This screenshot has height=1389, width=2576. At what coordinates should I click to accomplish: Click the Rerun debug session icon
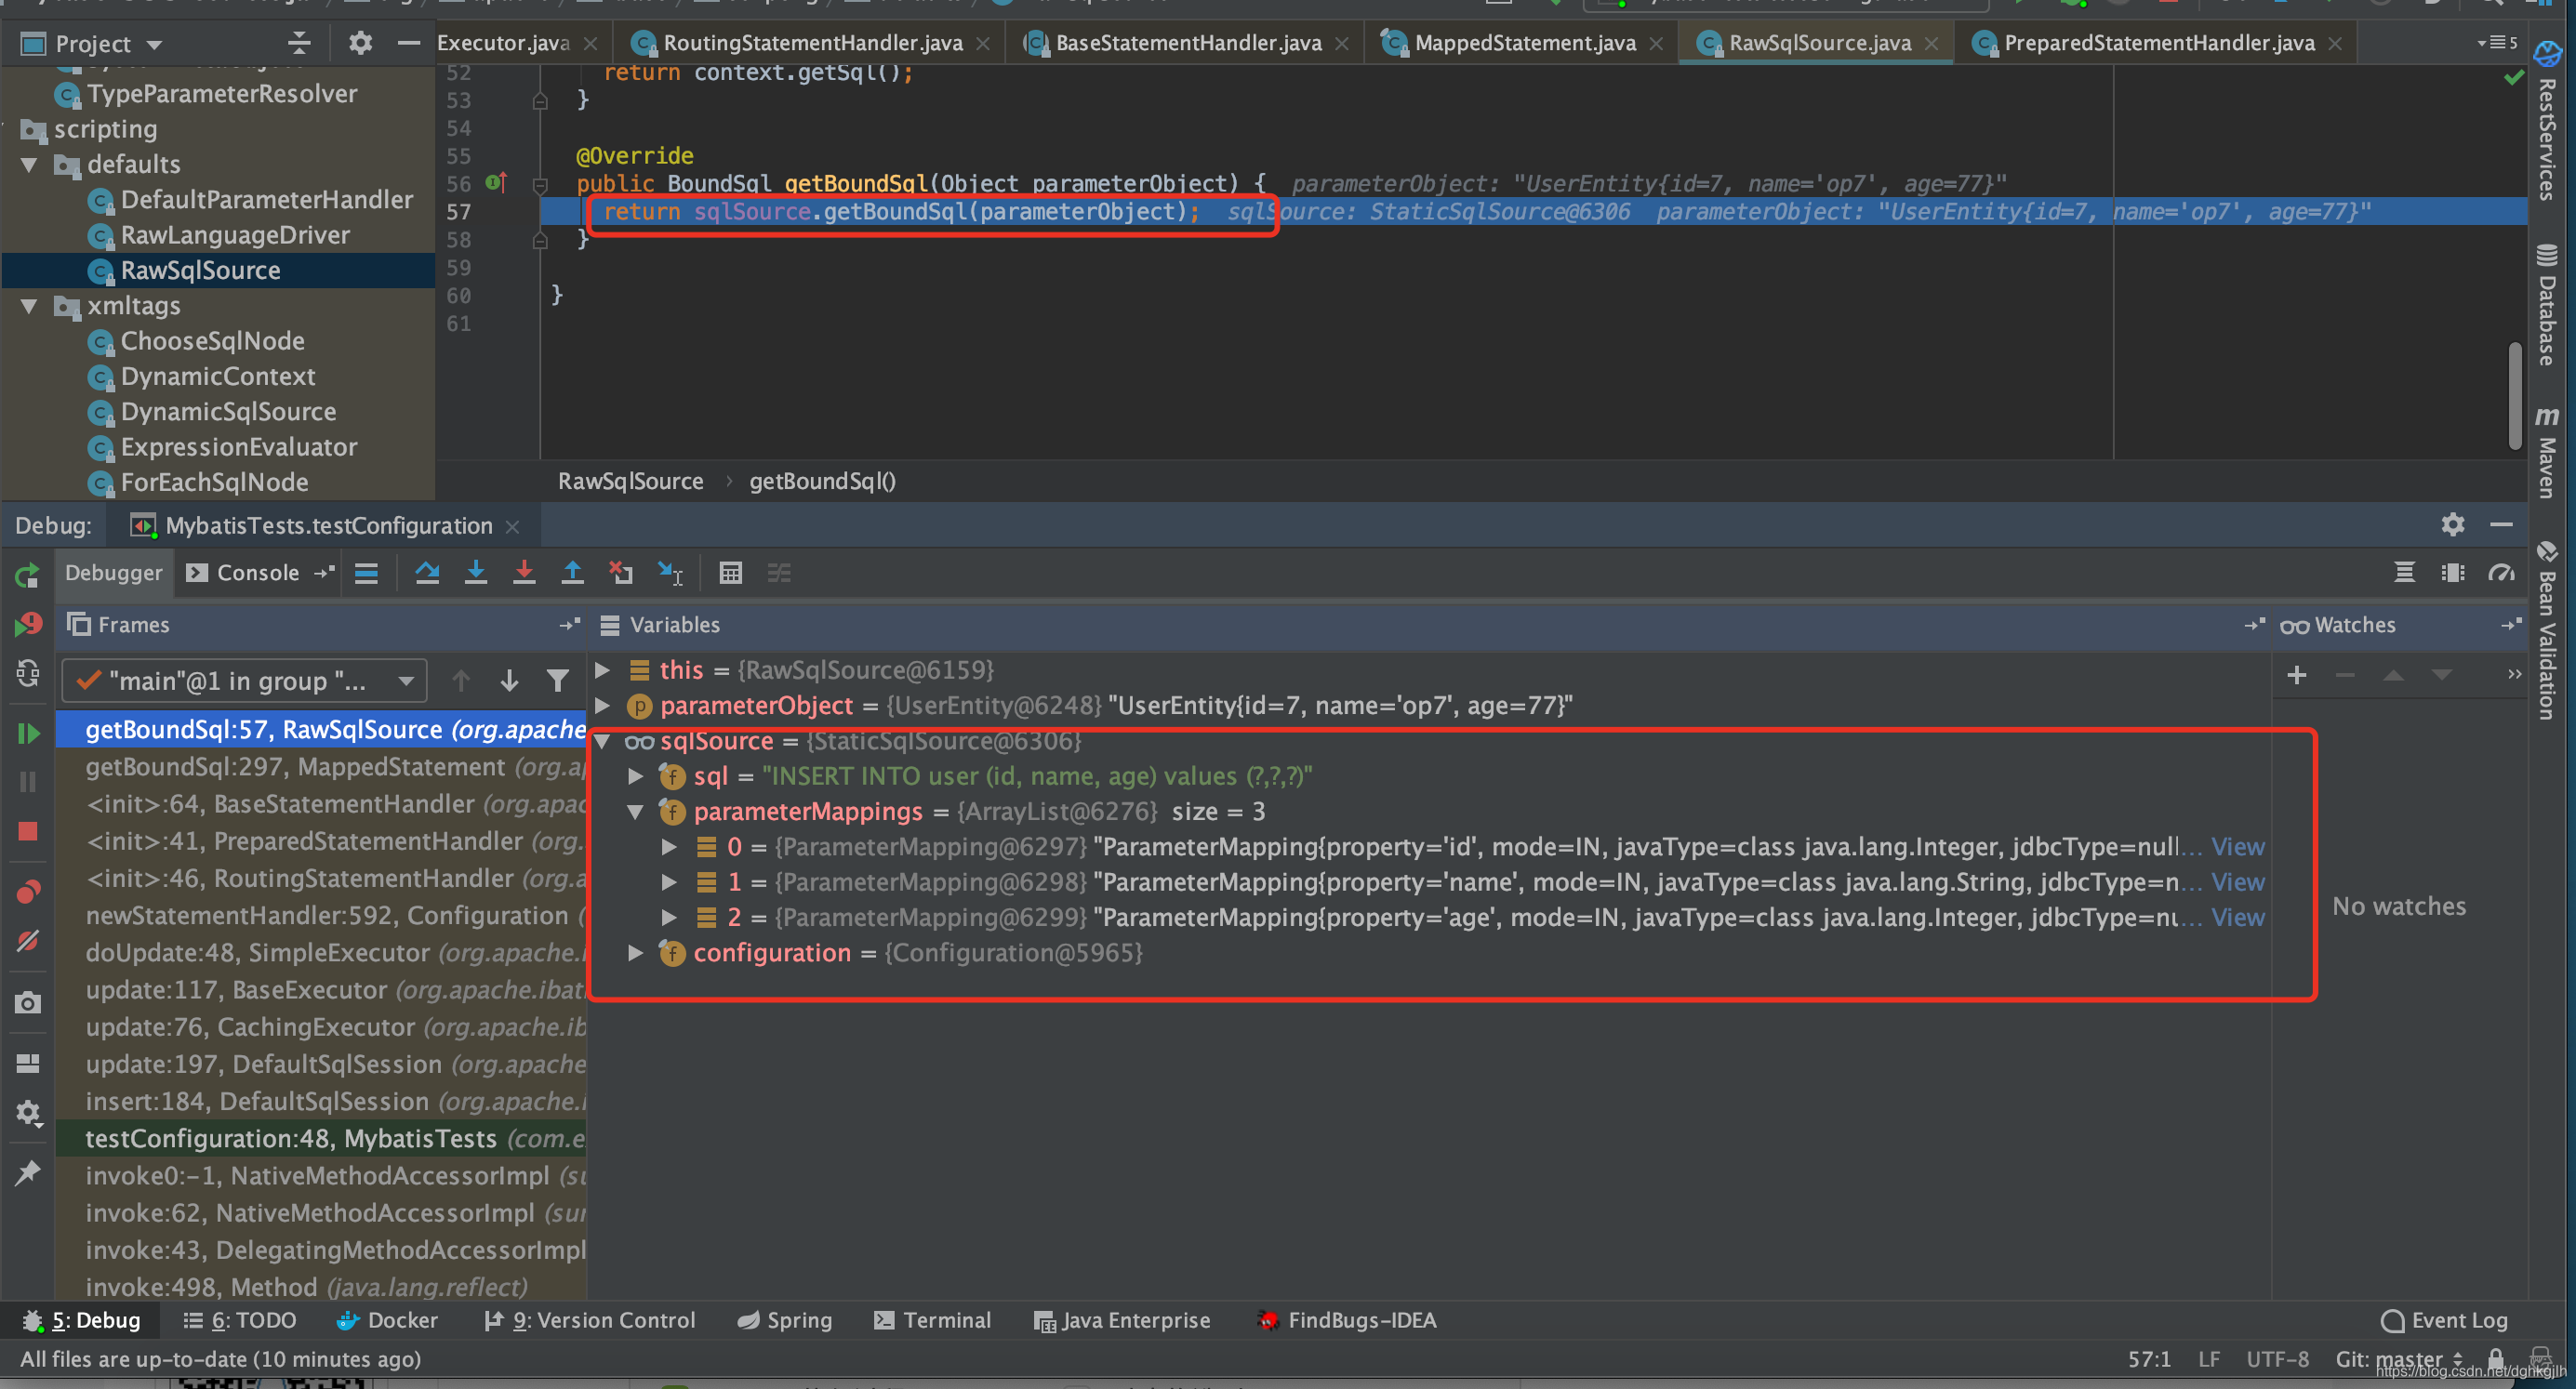tap(28, 576)
